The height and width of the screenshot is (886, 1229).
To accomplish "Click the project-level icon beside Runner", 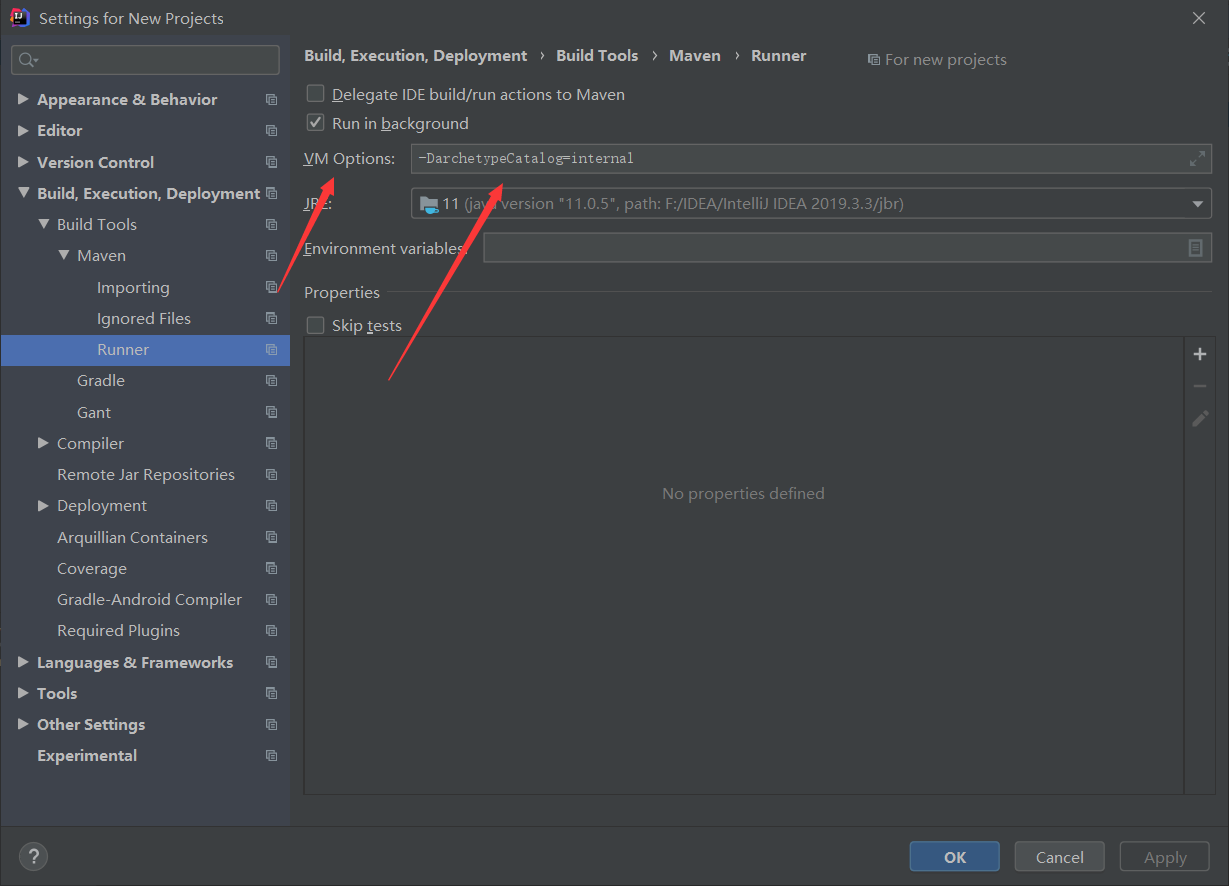I will pyautogui.click(x=271, y=350).
